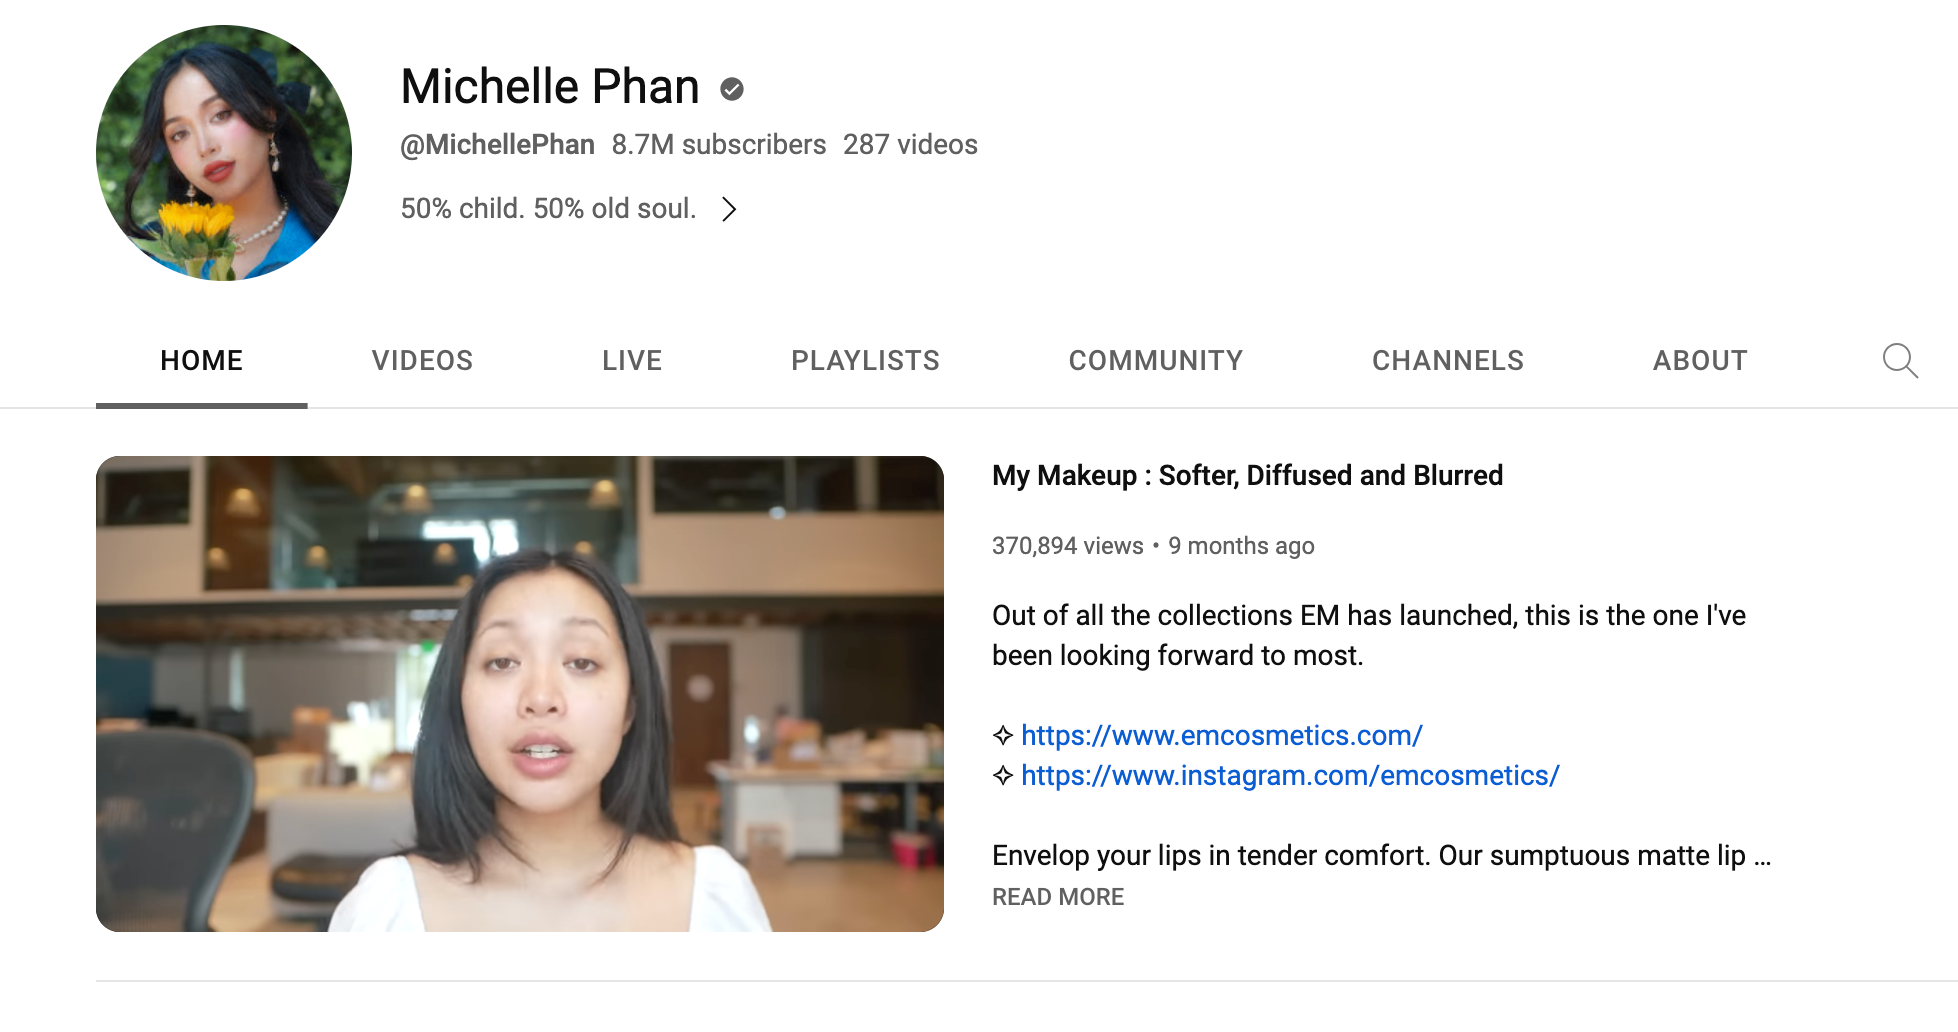Select the HOME tab
1958x1032 pixels.
click(x=202, y=361)
